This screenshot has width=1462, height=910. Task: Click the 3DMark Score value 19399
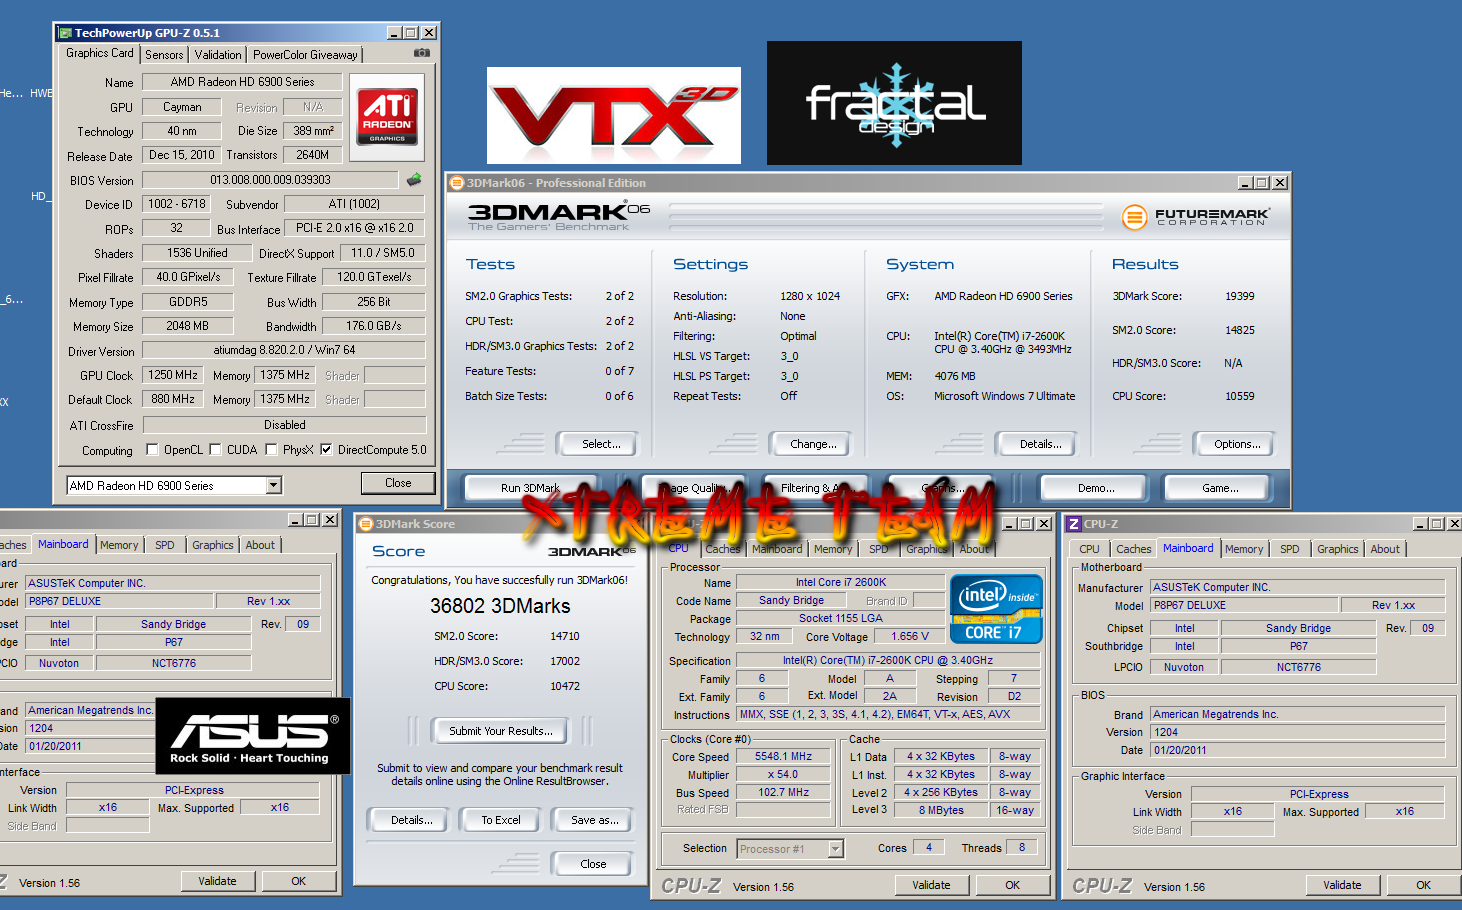[1239, 296]
